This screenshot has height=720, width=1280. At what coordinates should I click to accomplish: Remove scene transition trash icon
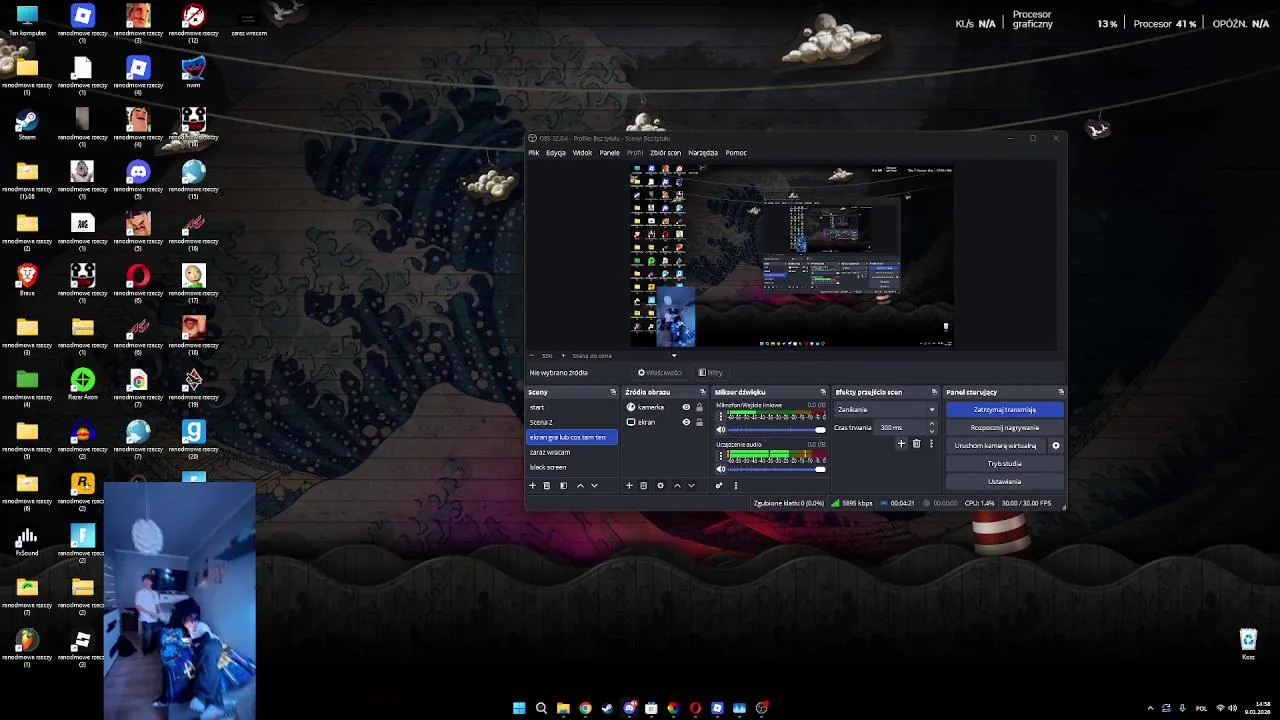click(x=916, y=443)
